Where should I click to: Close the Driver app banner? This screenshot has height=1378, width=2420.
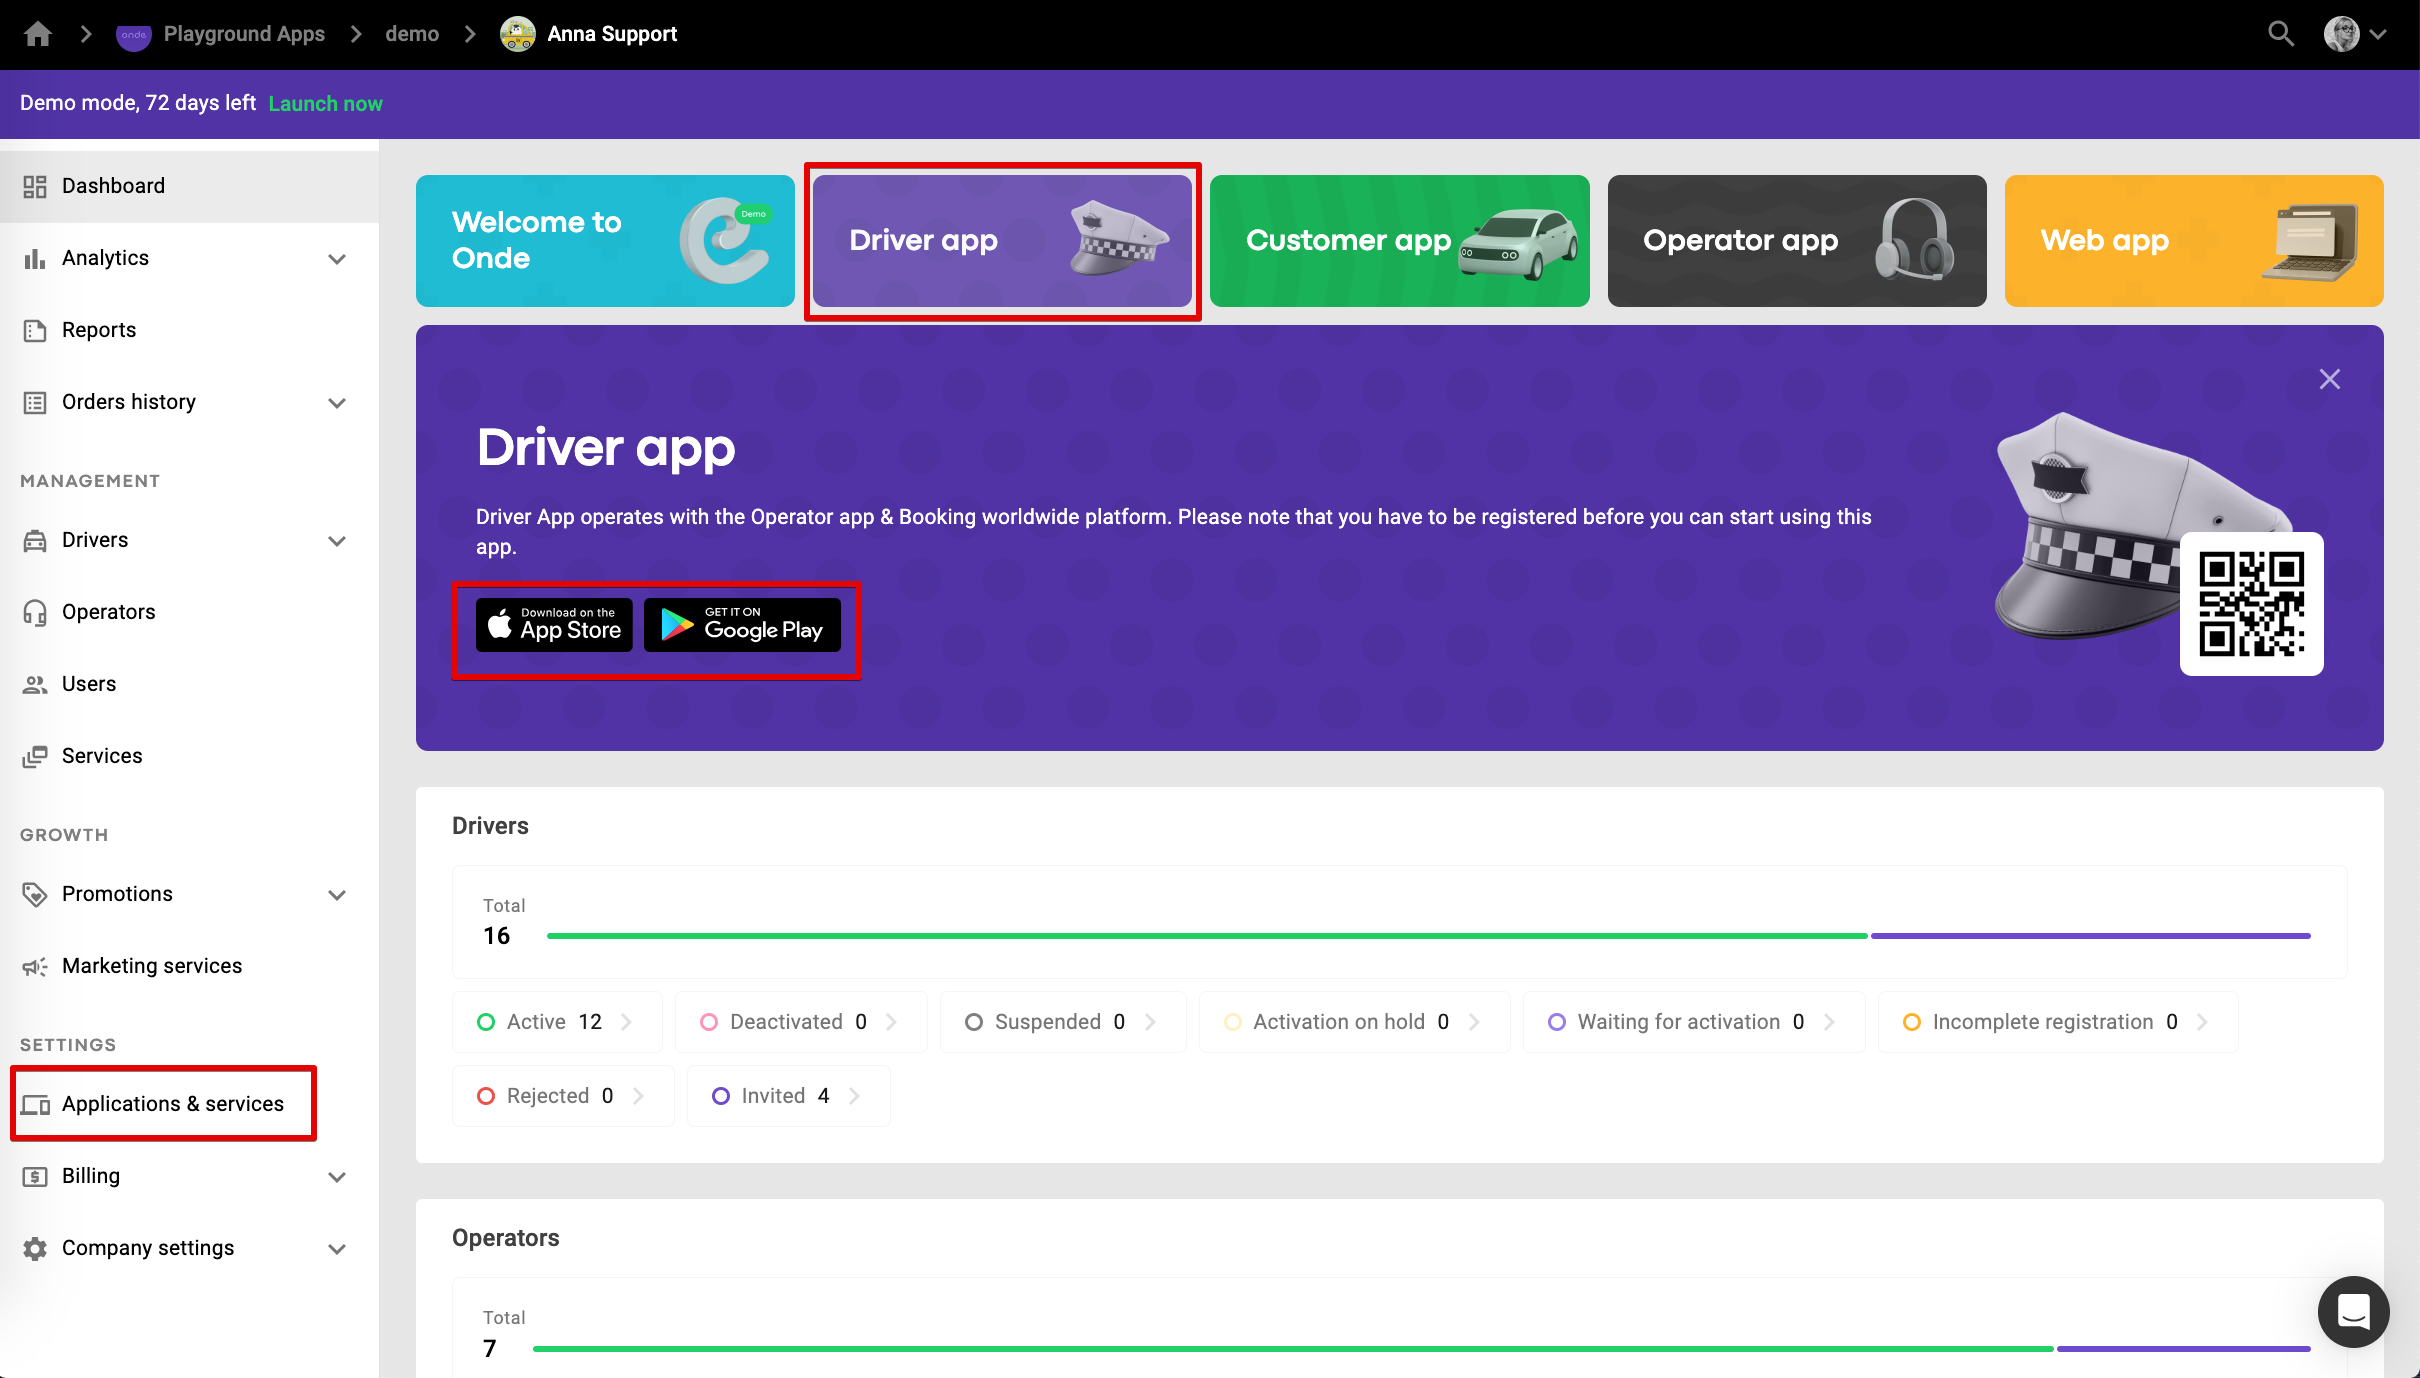point(2329,379)
